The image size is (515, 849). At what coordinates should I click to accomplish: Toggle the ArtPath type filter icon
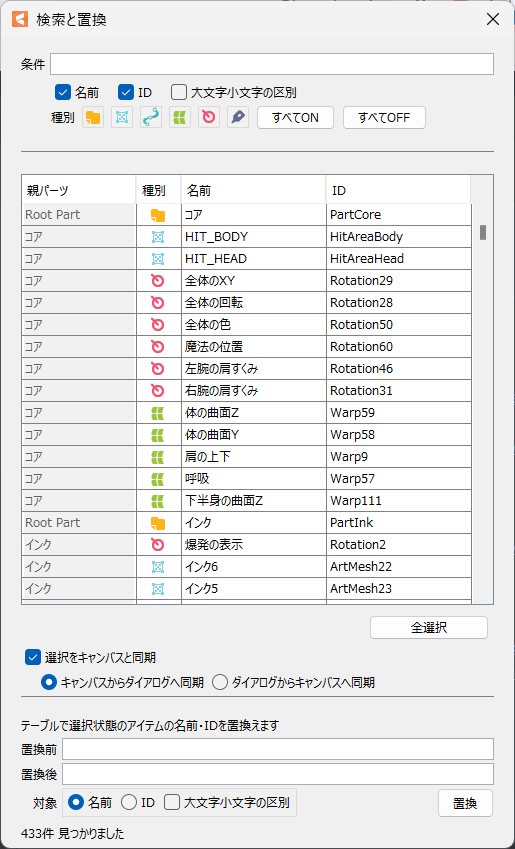pos(151,117)
